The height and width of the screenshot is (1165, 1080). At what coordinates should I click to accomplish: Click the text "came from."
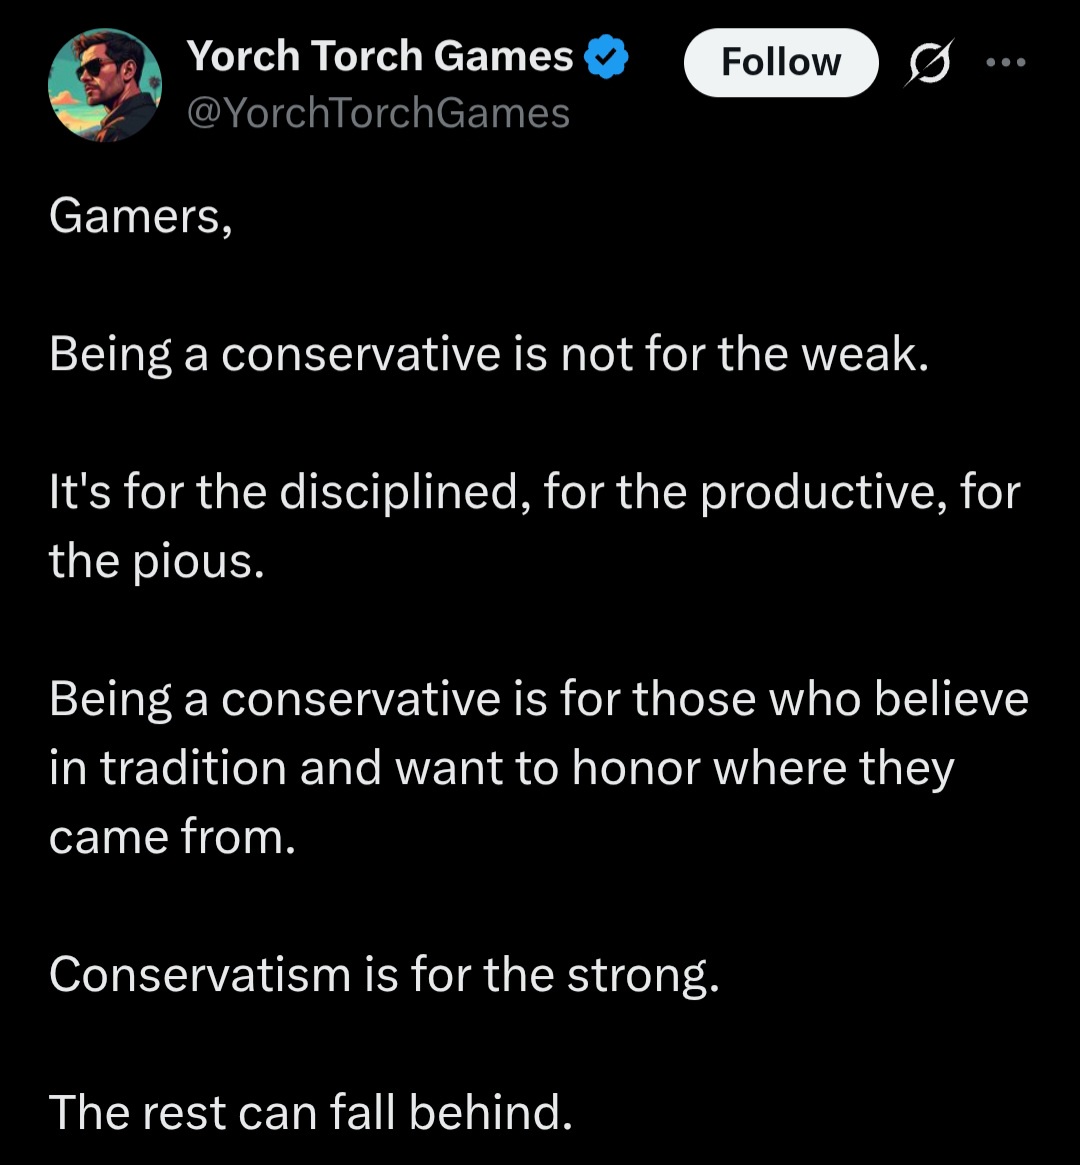[x=172, y=836]
